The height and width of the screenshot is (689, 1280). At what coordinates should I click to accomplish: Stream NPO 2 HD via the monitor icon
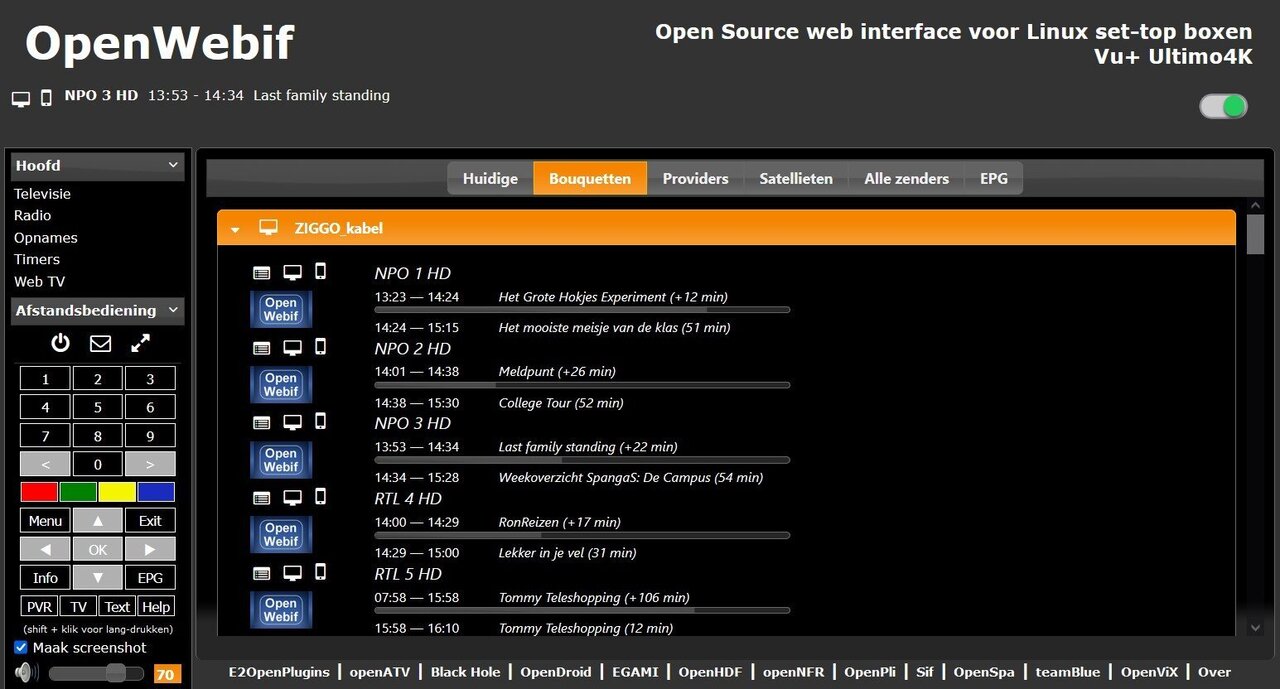tap(292, 347)
